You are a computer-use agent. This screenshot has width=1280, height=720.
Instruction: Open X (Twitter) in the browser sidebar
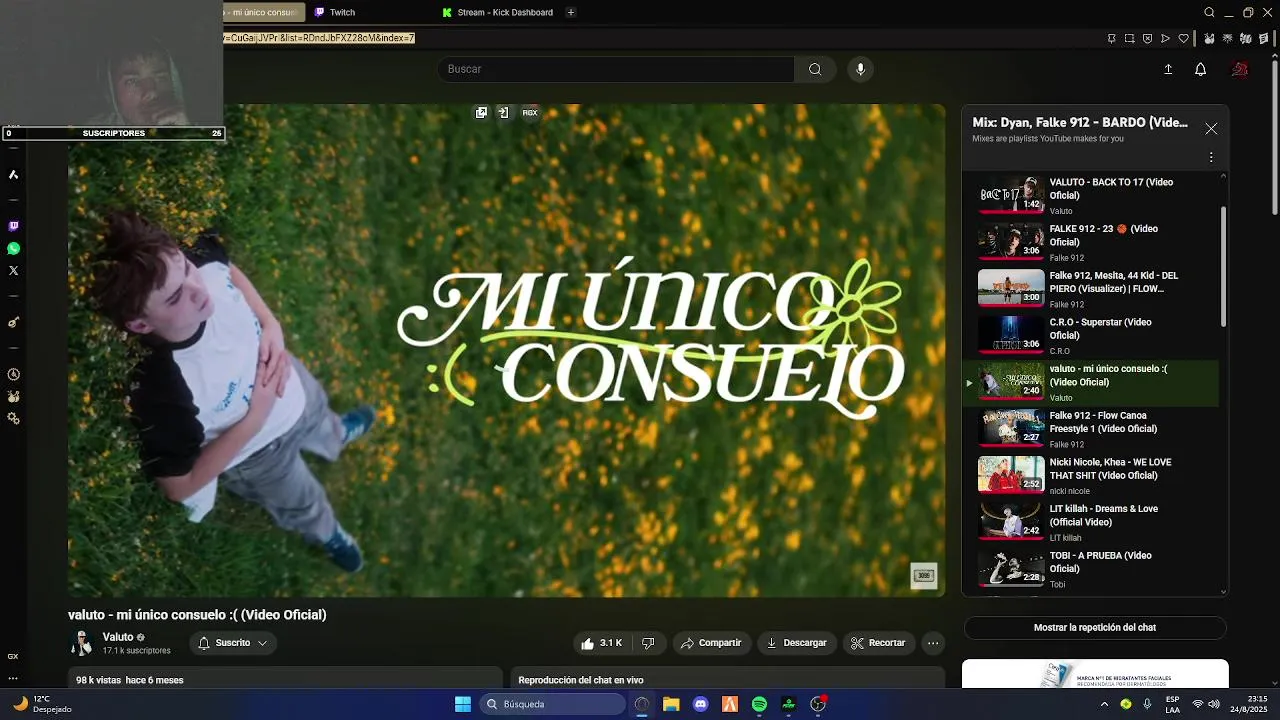pos(13,271)
